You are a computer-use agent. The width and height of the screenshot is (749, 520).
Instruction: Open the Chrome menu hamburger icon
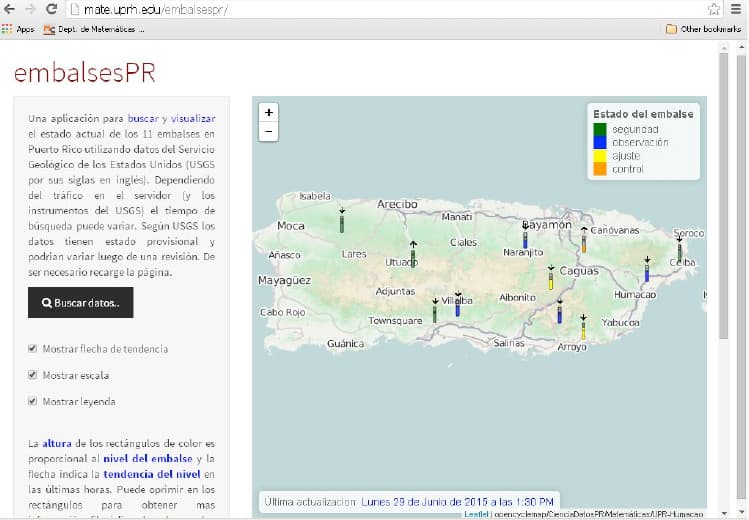(736, 9)
